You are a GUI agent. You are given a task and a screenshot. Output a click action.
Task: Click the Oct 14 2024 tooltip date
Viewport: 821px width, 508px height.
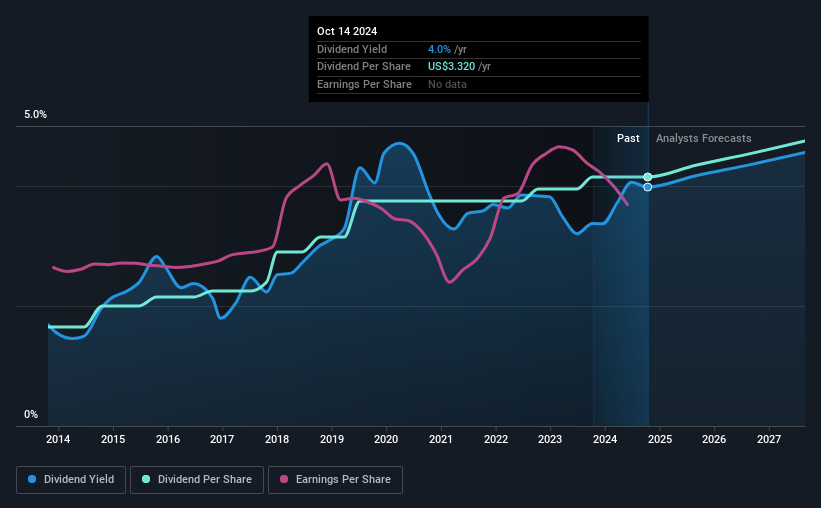(347, 31)
